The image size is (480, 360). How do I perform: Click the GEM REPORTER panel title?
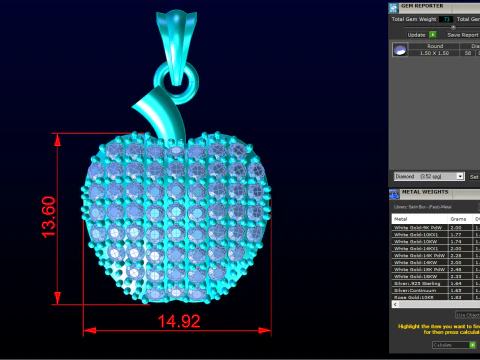pyautogui.click(x=422, y=6)
